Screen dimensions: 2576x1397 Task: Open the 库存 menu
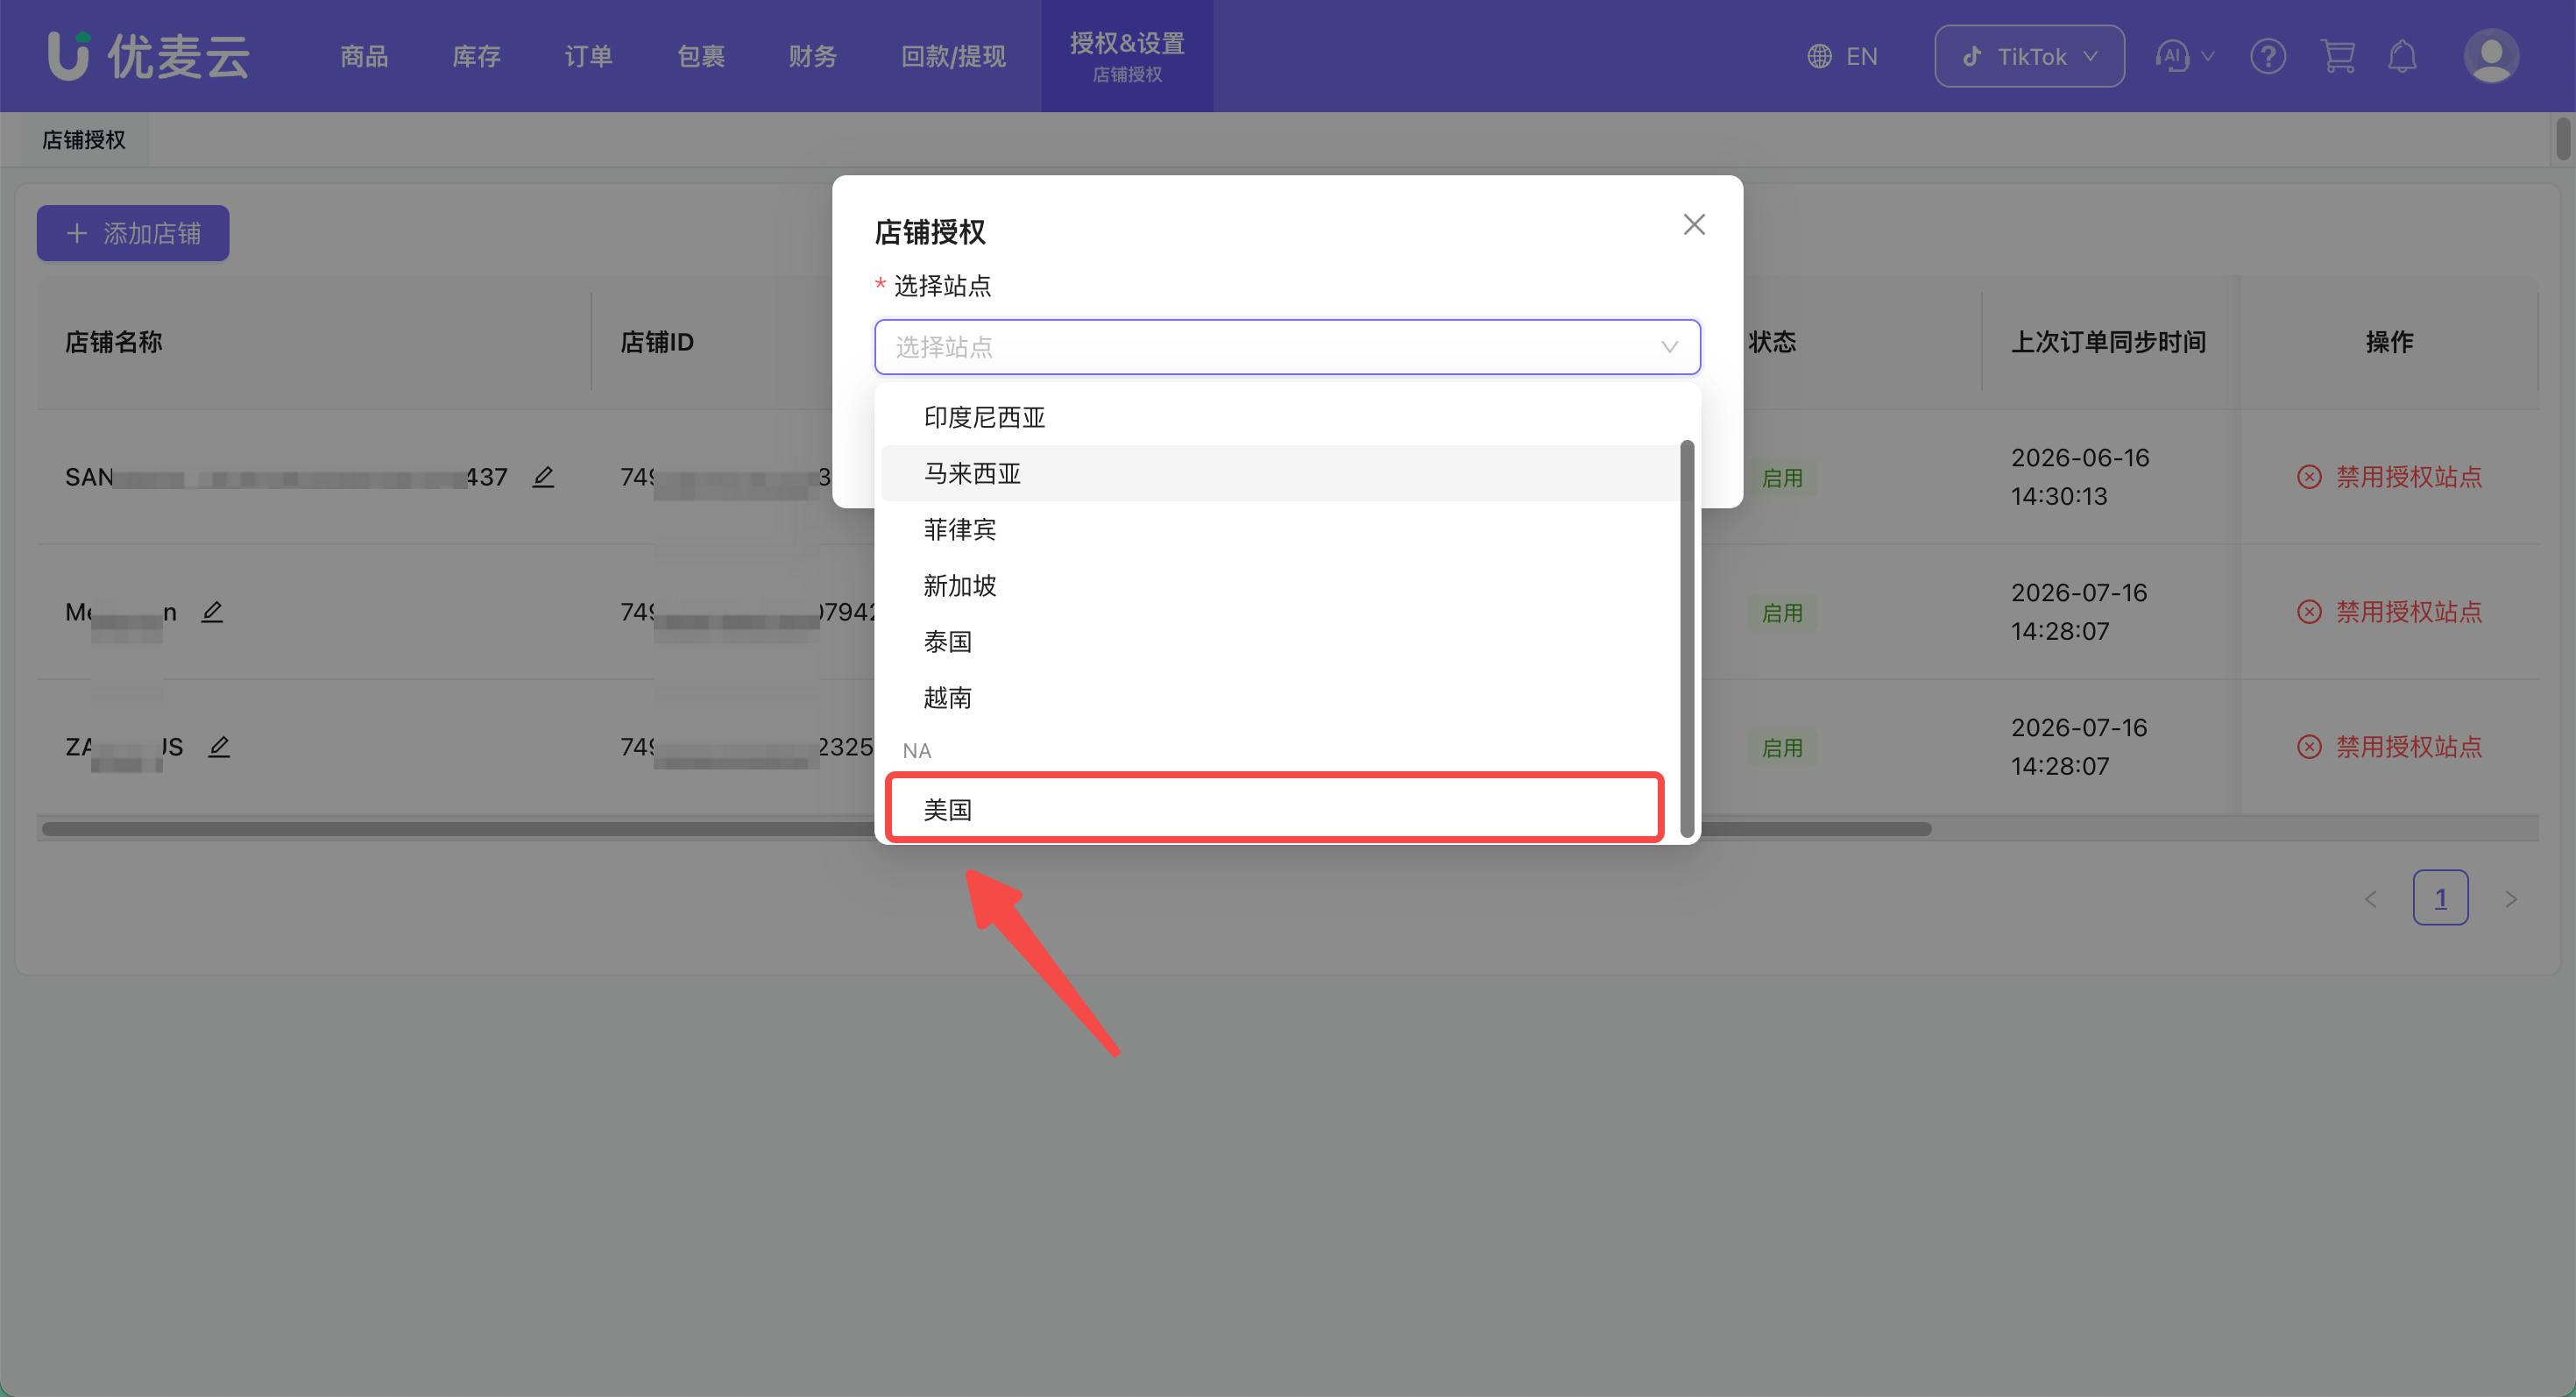click(476, 56)
